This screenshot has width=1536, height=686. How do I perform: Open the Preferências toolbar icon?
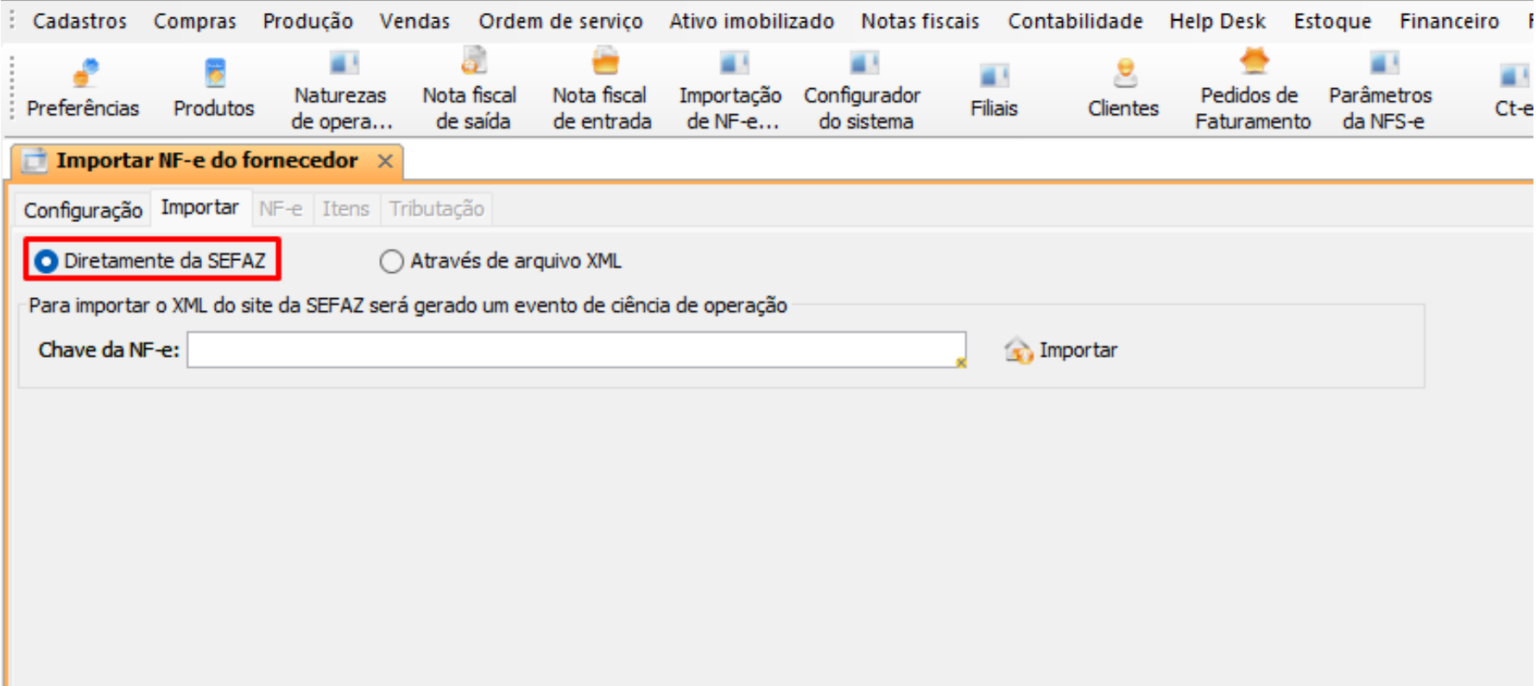[83, 90]
